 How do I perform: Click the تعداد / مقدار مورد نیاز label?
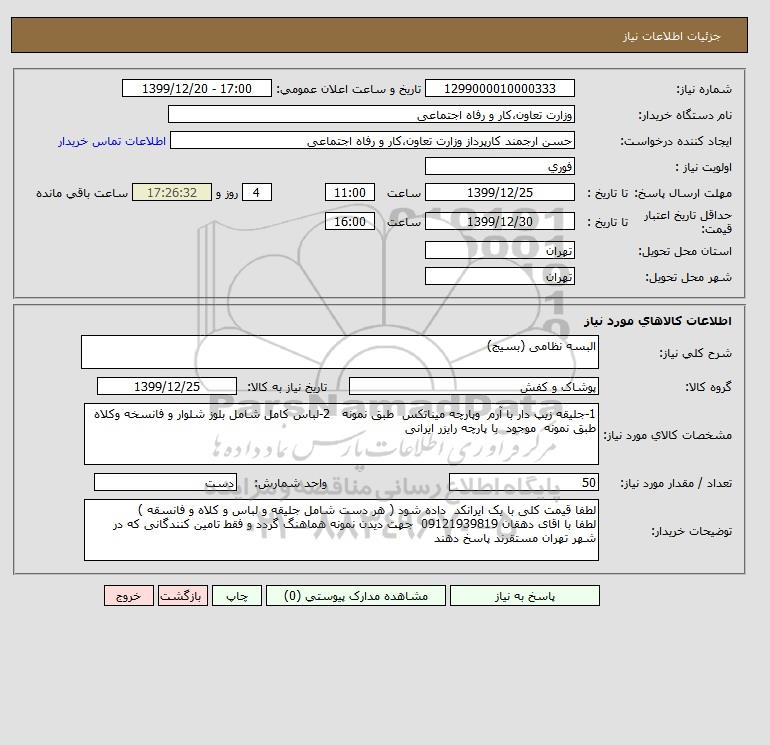pyautogui.click(x=676, y=483)
